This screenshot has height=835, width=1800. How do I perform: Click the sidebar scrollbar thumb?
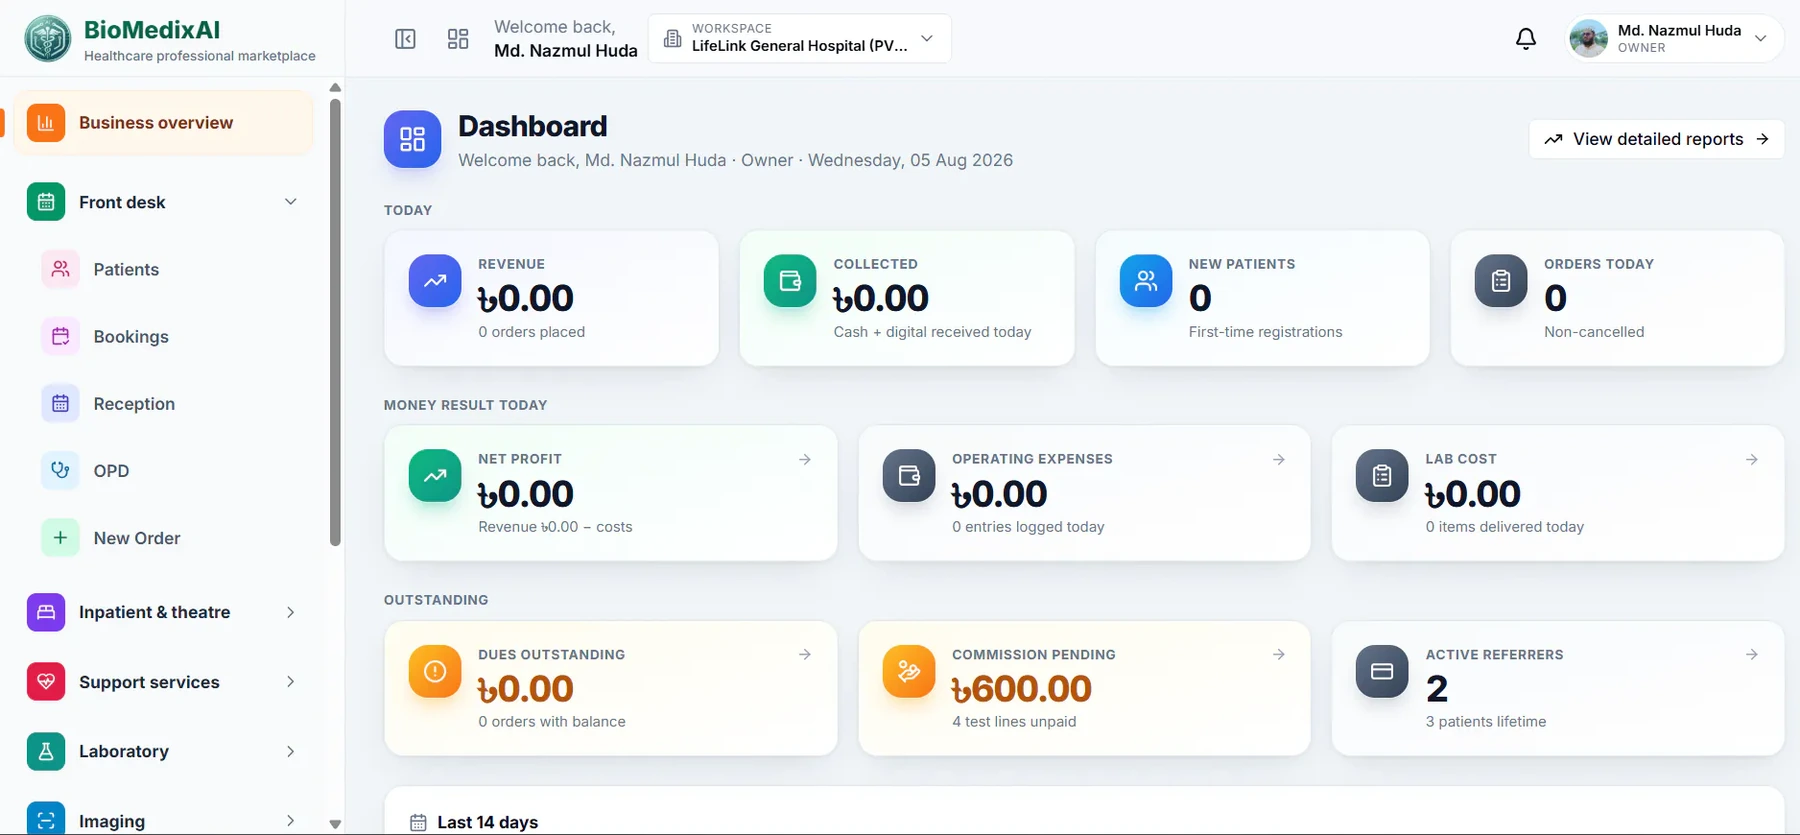(335, 322)
